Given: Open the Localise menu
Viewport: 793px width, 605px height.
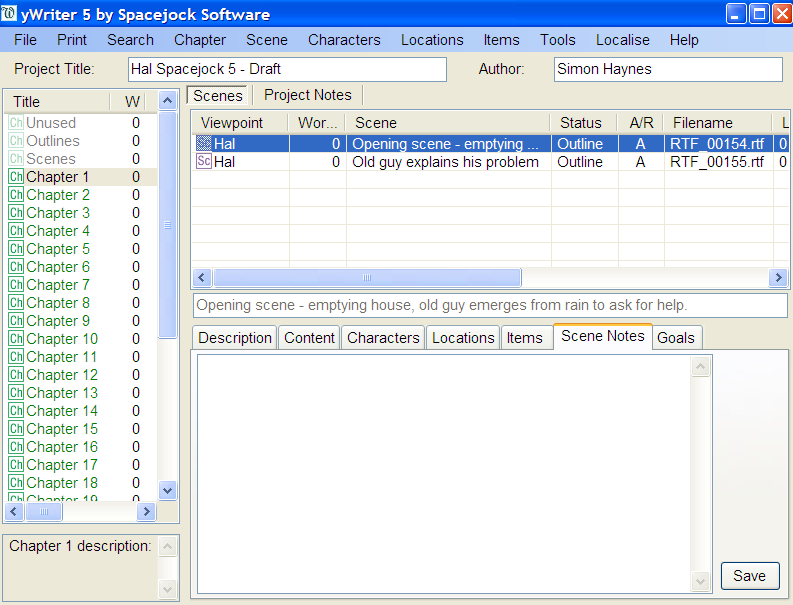Looking at the screenshot, I should click(x=622, y=40).
